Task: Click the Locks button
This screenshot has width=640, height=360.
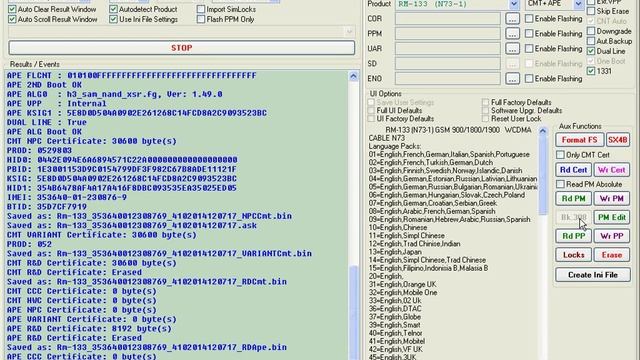Action: 573,255
